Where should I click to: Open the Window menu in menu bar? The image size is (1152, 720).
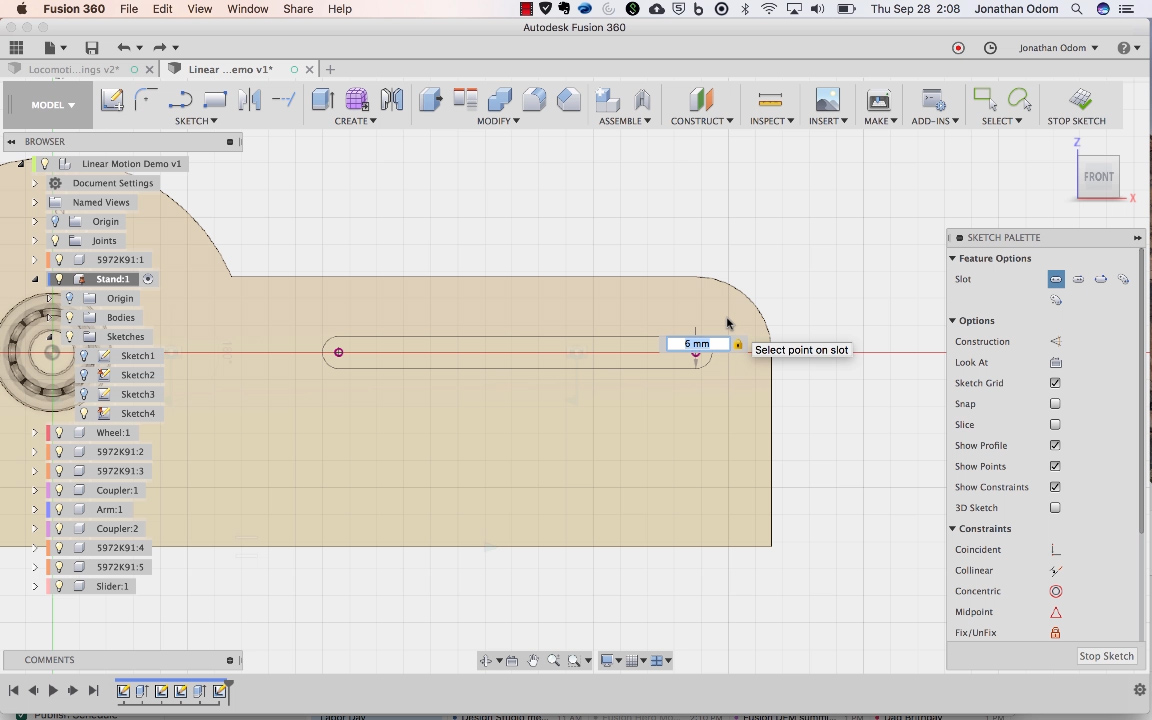pos(247,9)
